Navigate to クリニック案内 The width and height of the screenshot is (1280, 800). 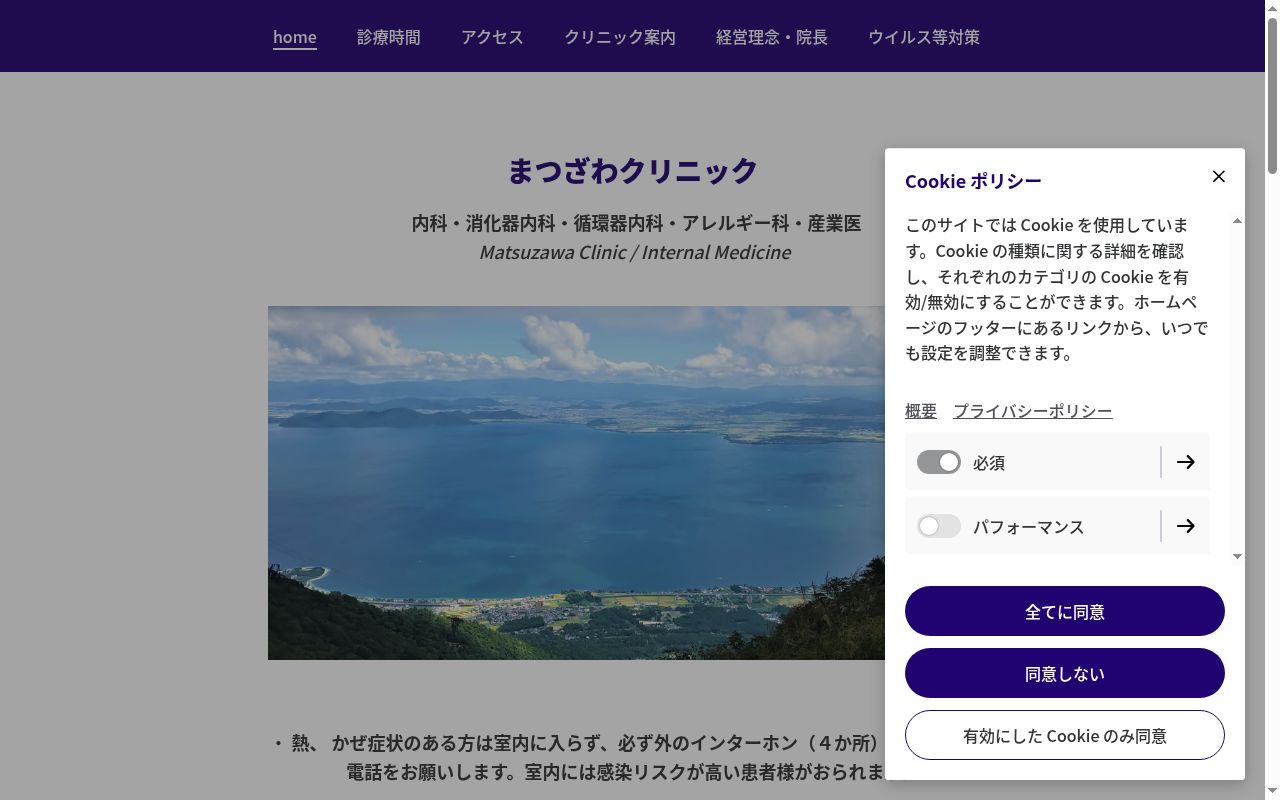(x=620, y=37)
